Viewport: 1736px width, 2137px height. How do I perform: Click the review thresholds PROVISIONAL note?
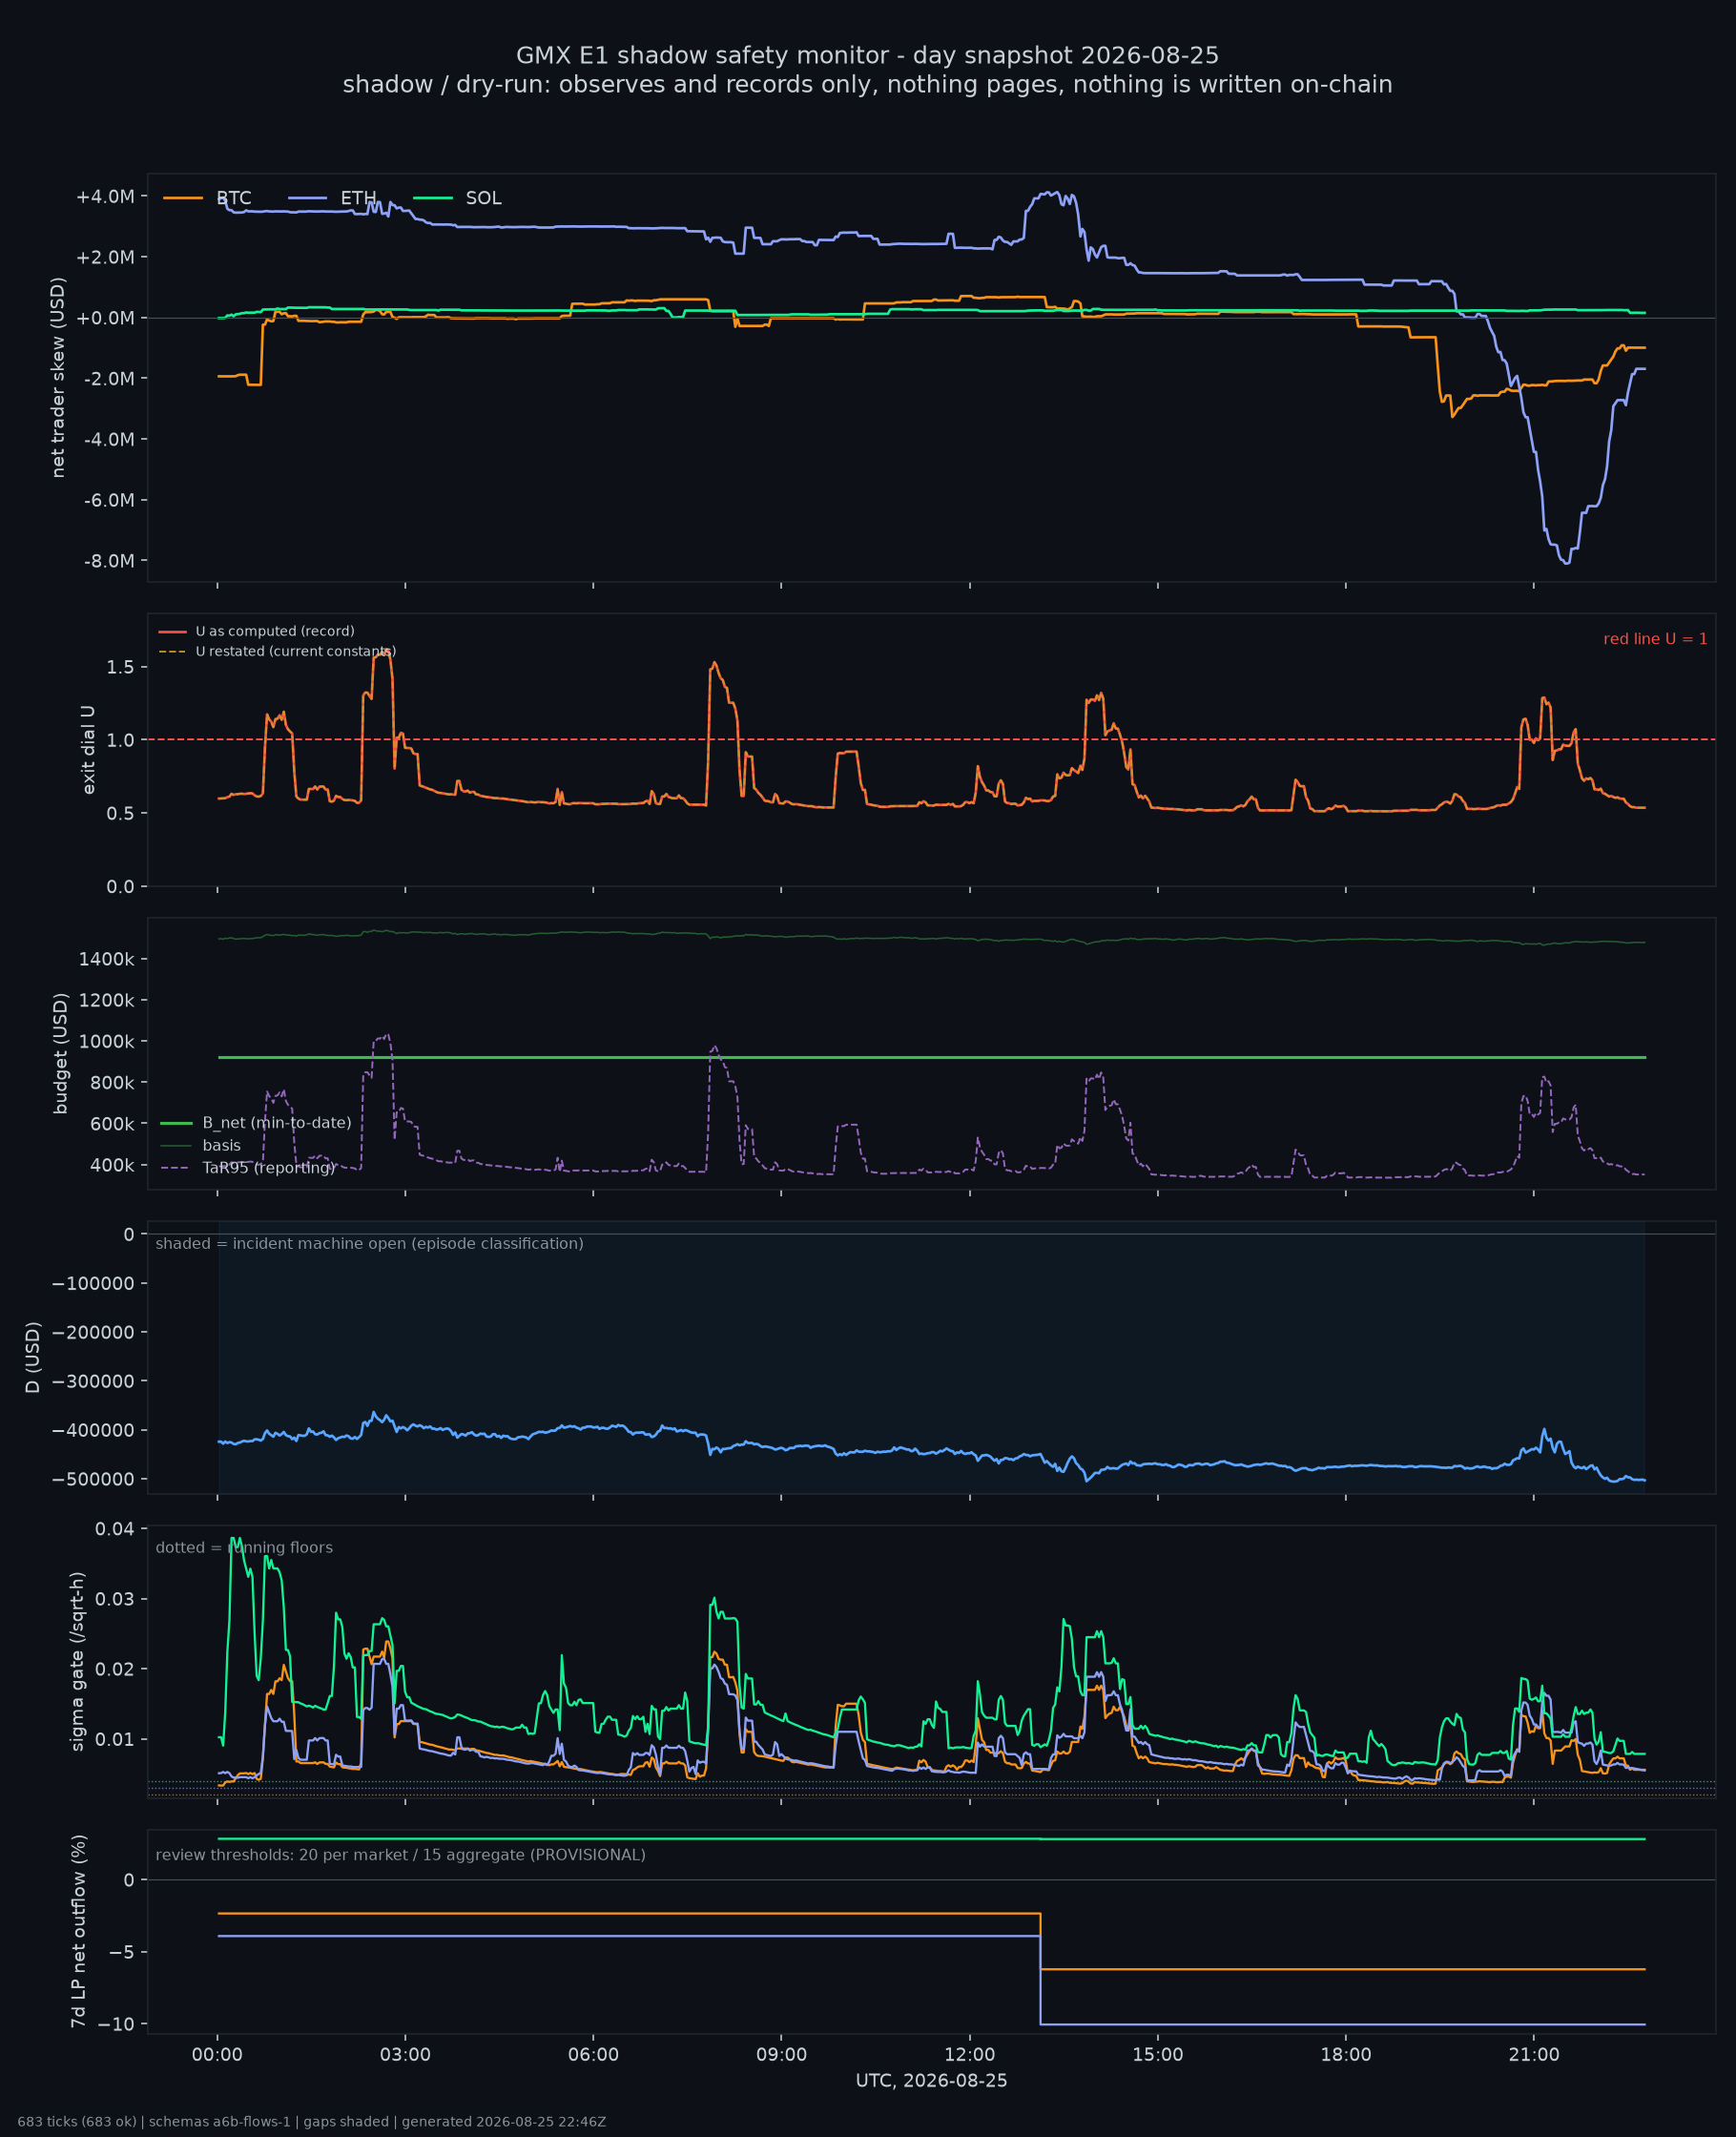400,1855
